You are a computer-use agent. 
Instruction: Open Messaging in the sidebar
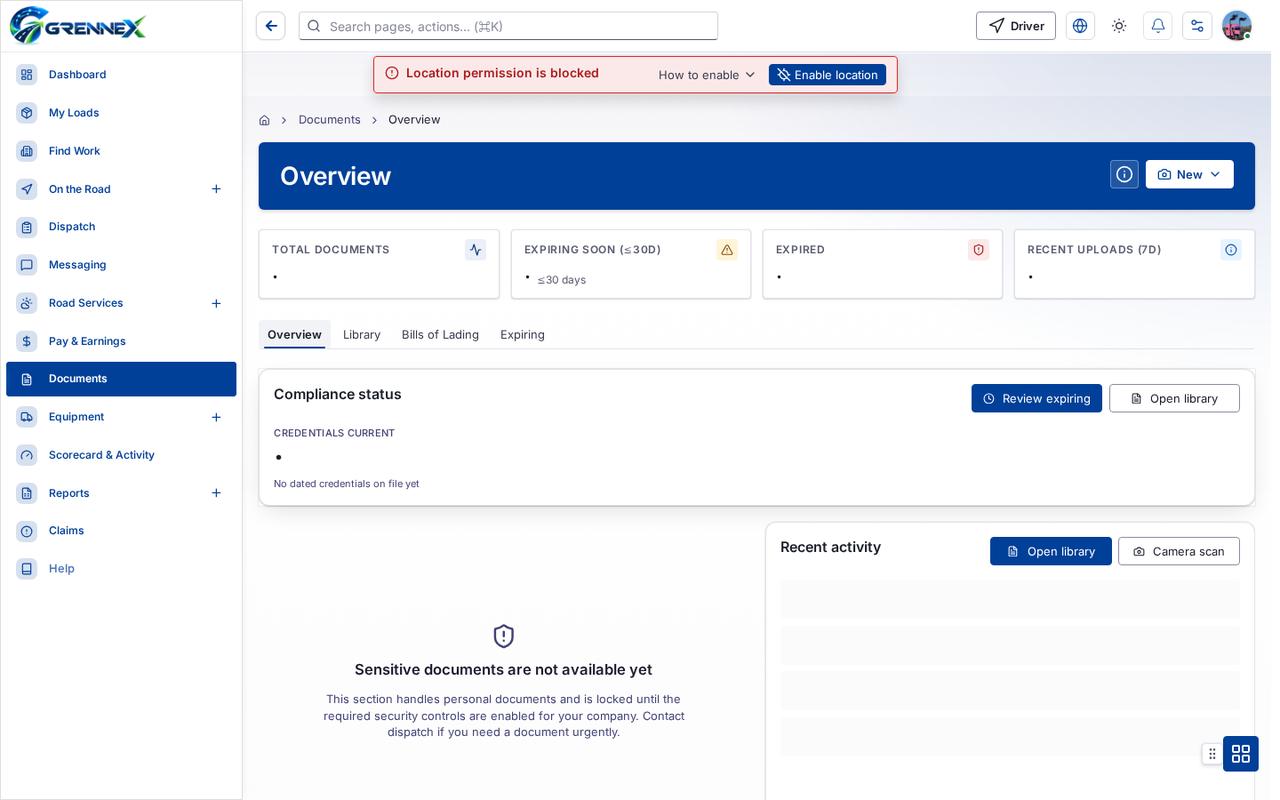coord(121,265)
